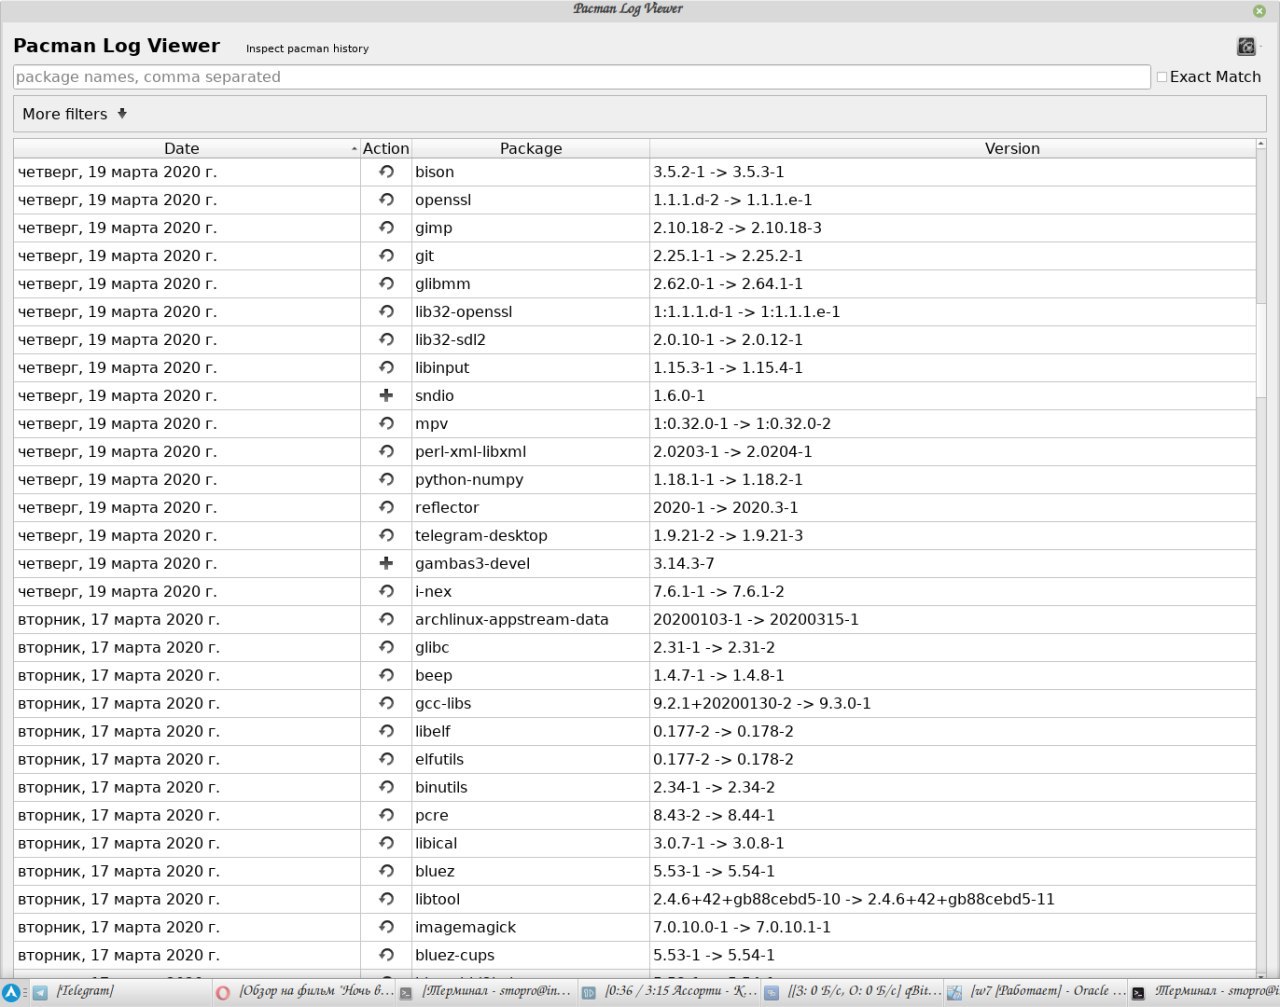Click the scrollbar up arrow above the table
1280x1007 pixels.
(1261, 145)
